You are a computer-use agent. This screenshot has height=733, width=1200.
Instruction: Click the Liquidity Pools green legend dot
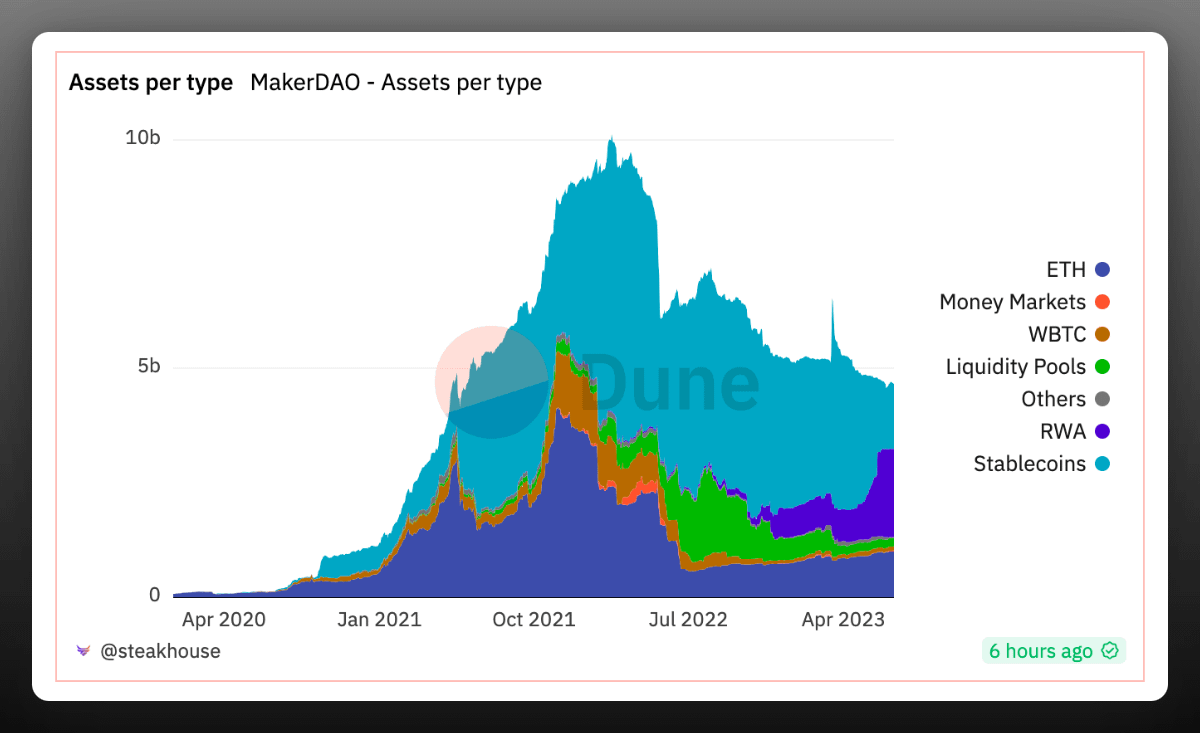[1102, 367]
